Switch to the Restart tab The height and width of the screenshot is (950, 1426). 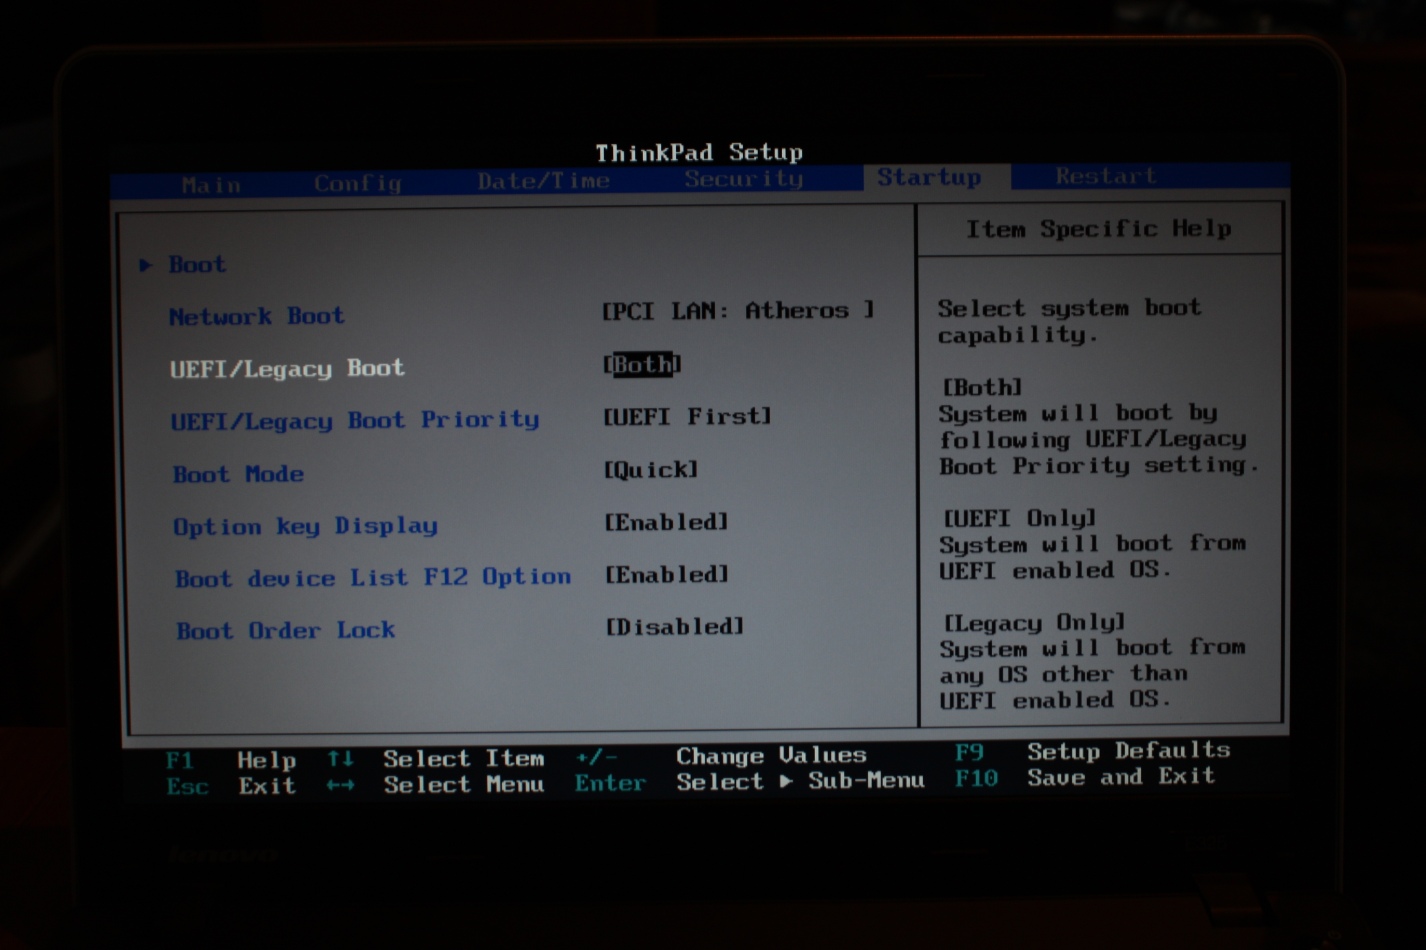pyautogui.click(x=1105, y=176)
